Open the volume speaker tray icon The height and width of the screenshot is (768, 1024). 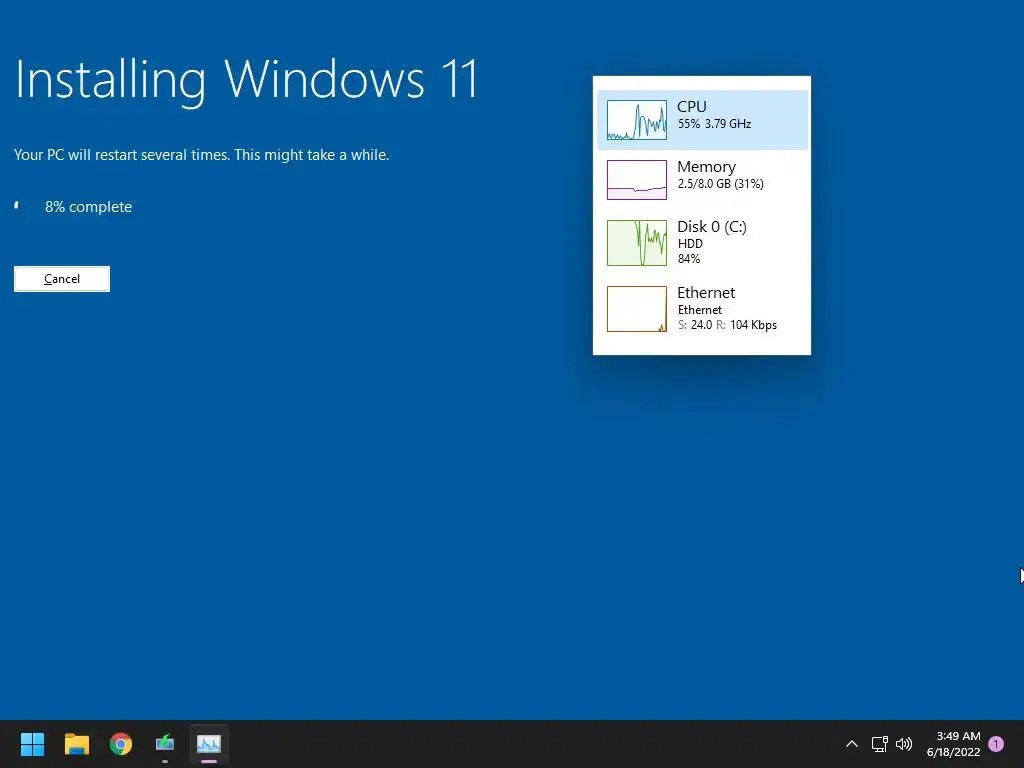pos(904,744)
